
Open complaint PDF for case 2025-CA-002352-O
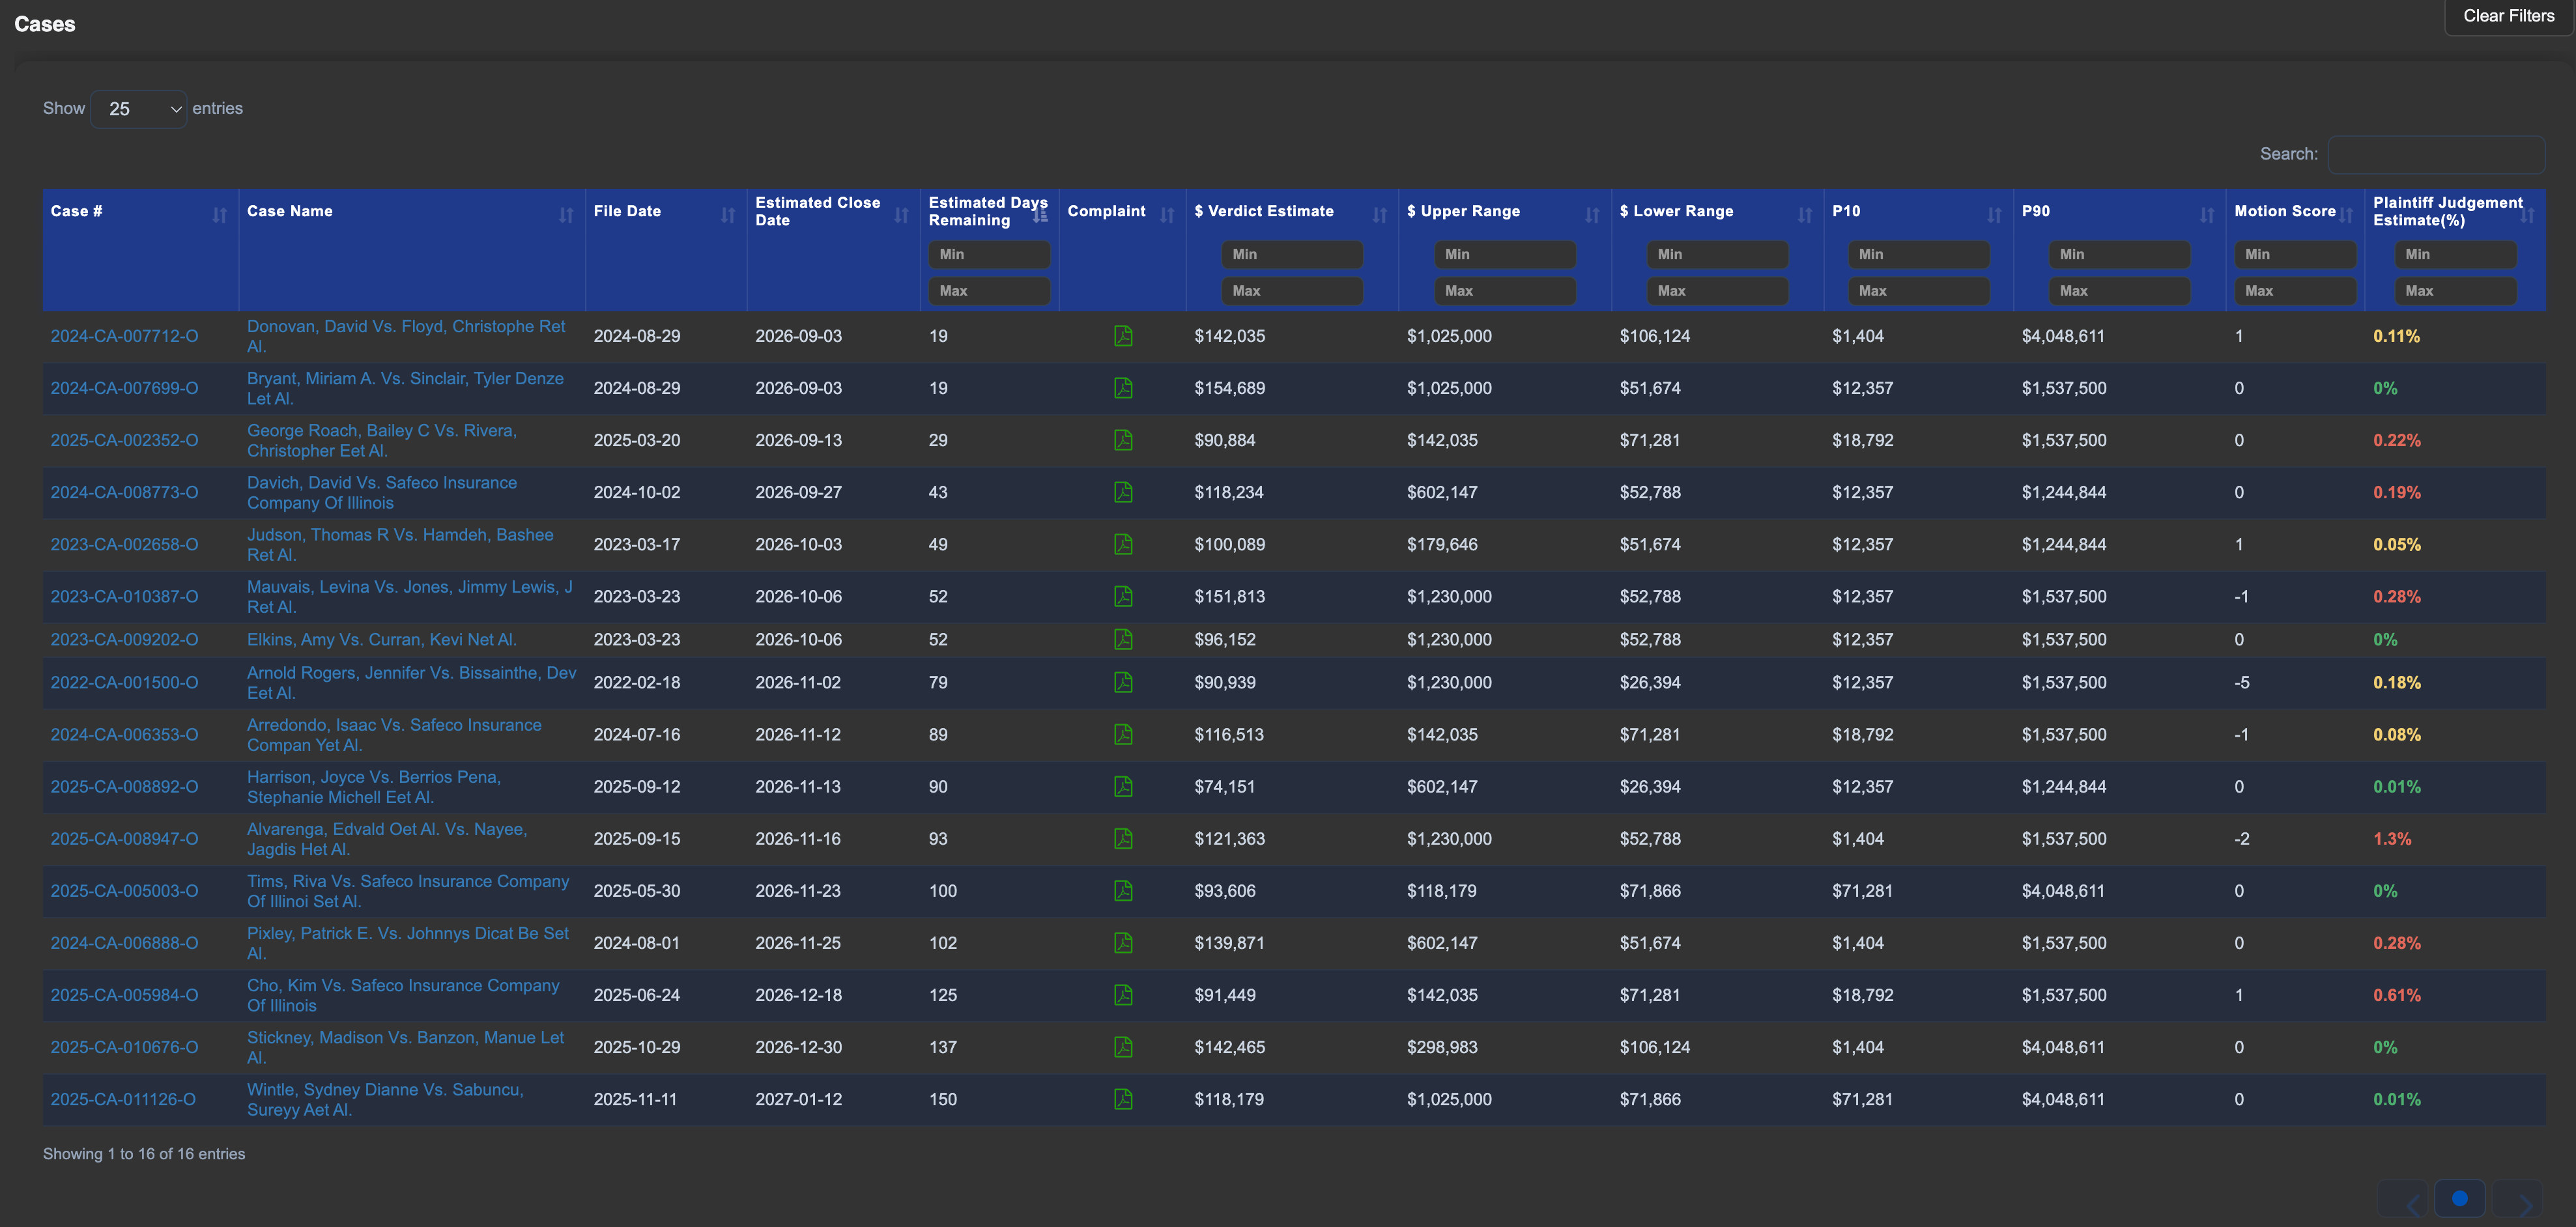1123,440
